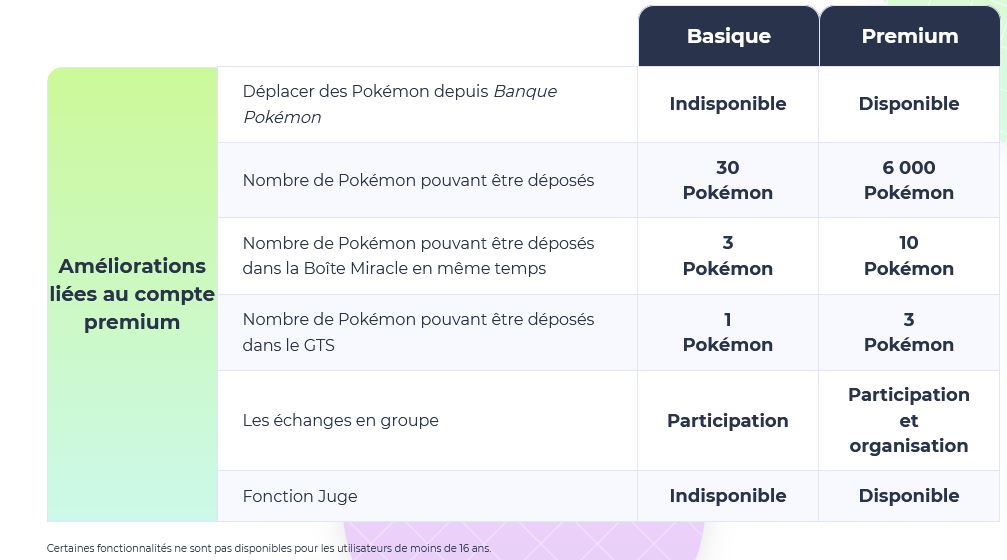Select the "10 Pokémon" Premium cell
Screen dimensions: 1007x560
[909, 256]
